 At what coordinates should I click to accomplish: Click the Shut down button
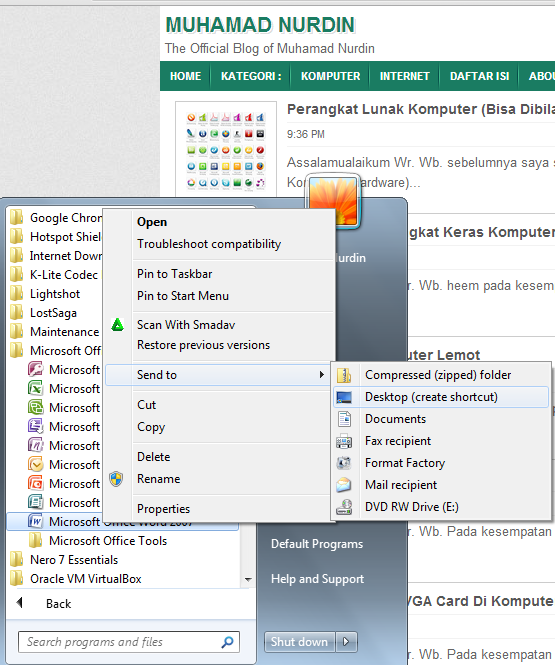click(x=299, y=642)
